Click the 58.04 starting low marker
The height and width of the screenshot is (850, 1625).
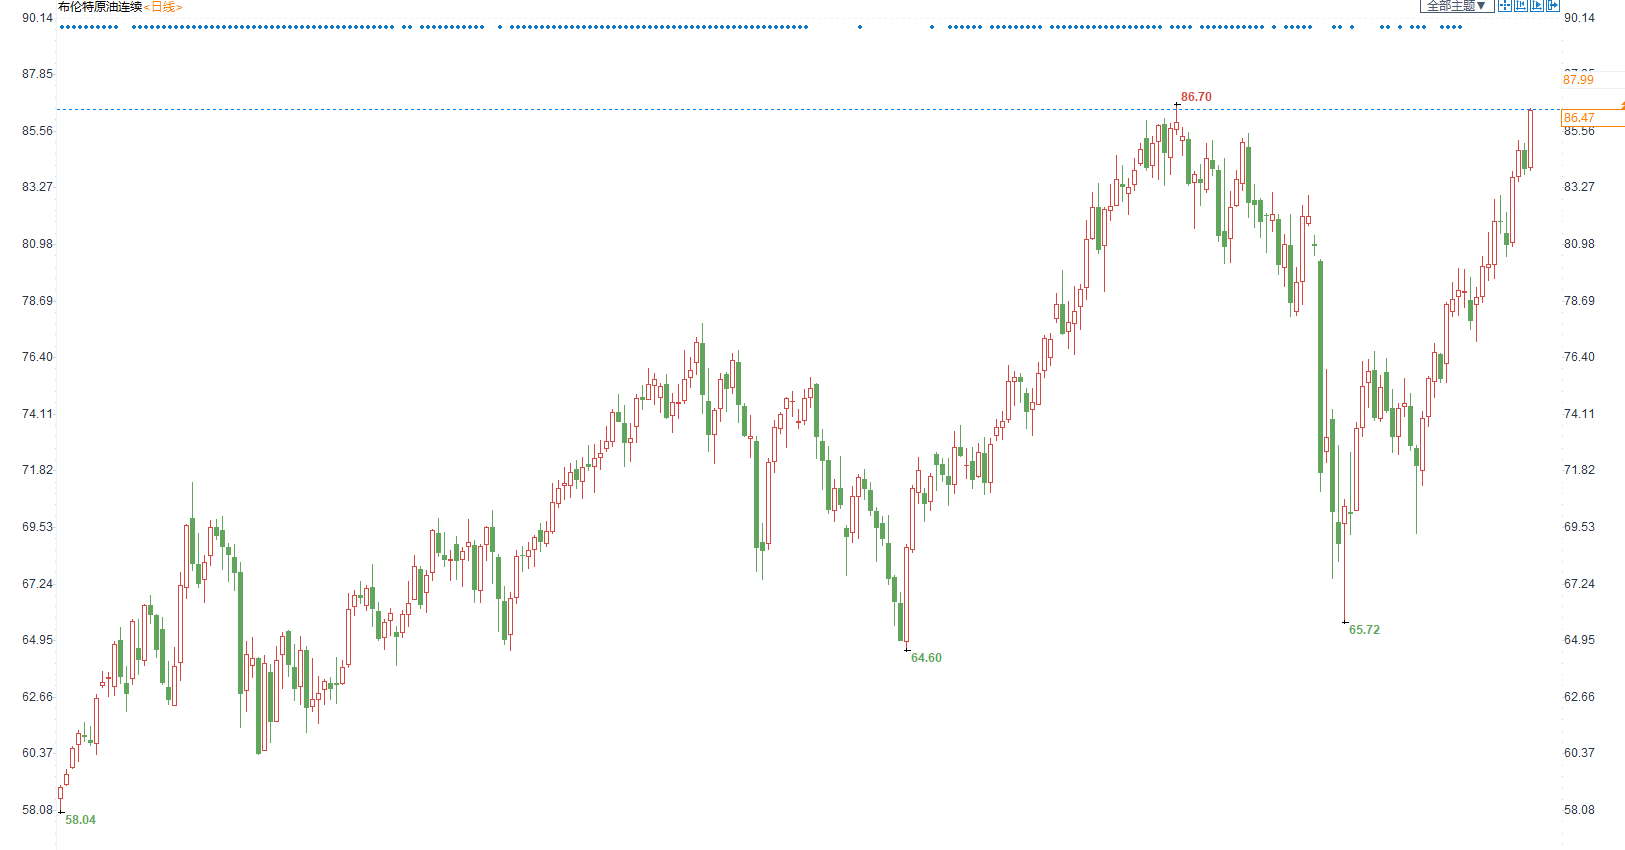80,820
